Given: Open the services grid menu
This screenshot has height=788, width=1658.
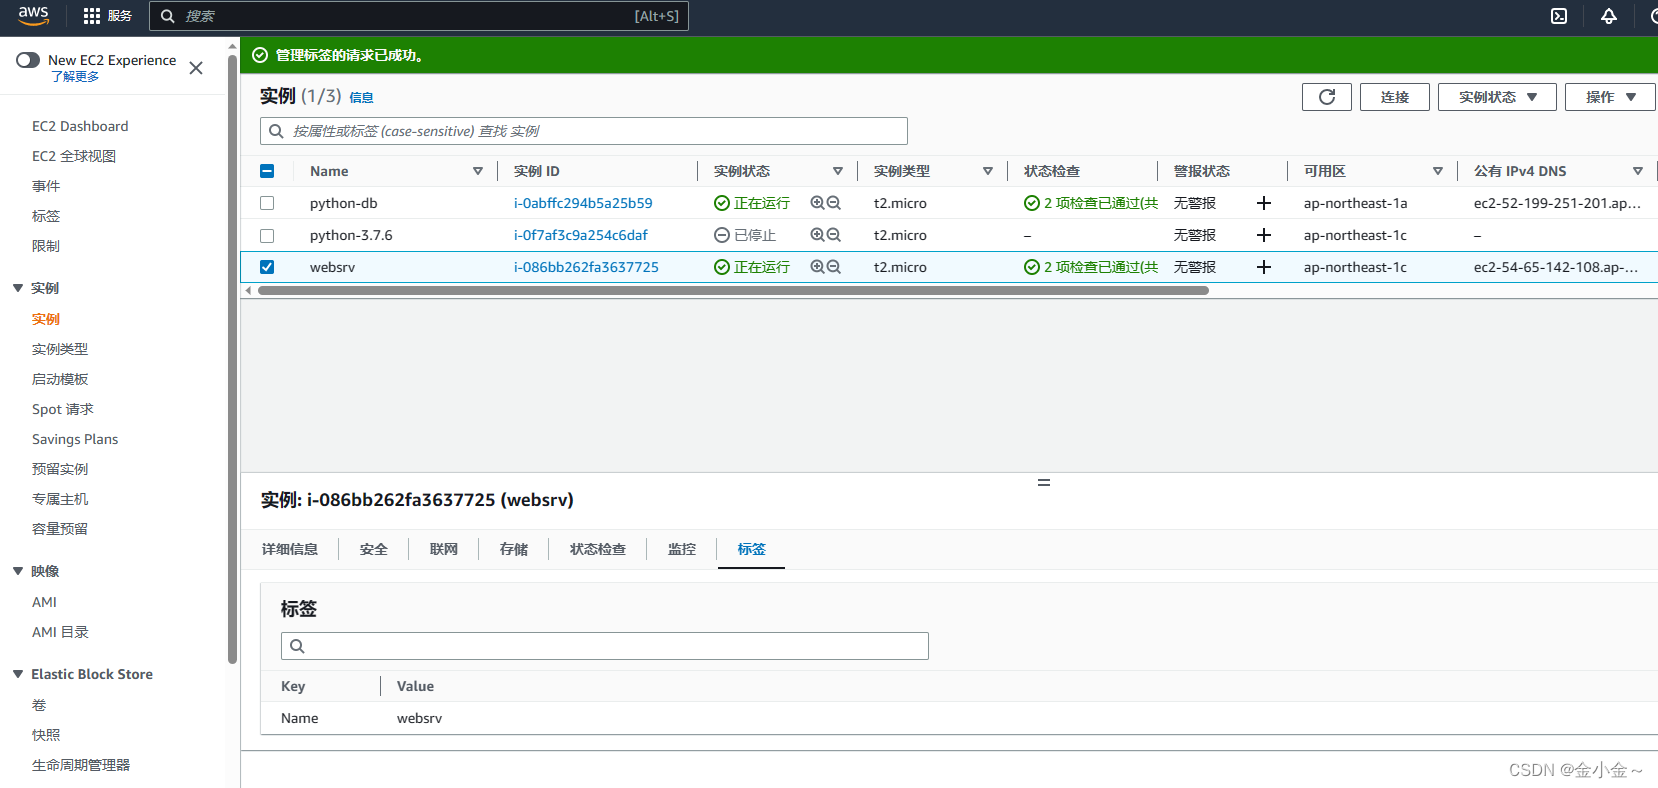Looking at the screenshot, I should coord(92,16).
